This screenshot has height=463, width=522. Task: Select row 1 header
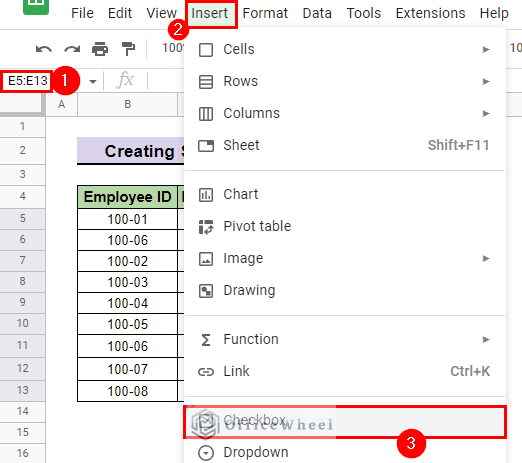click(x=22, y=127)
